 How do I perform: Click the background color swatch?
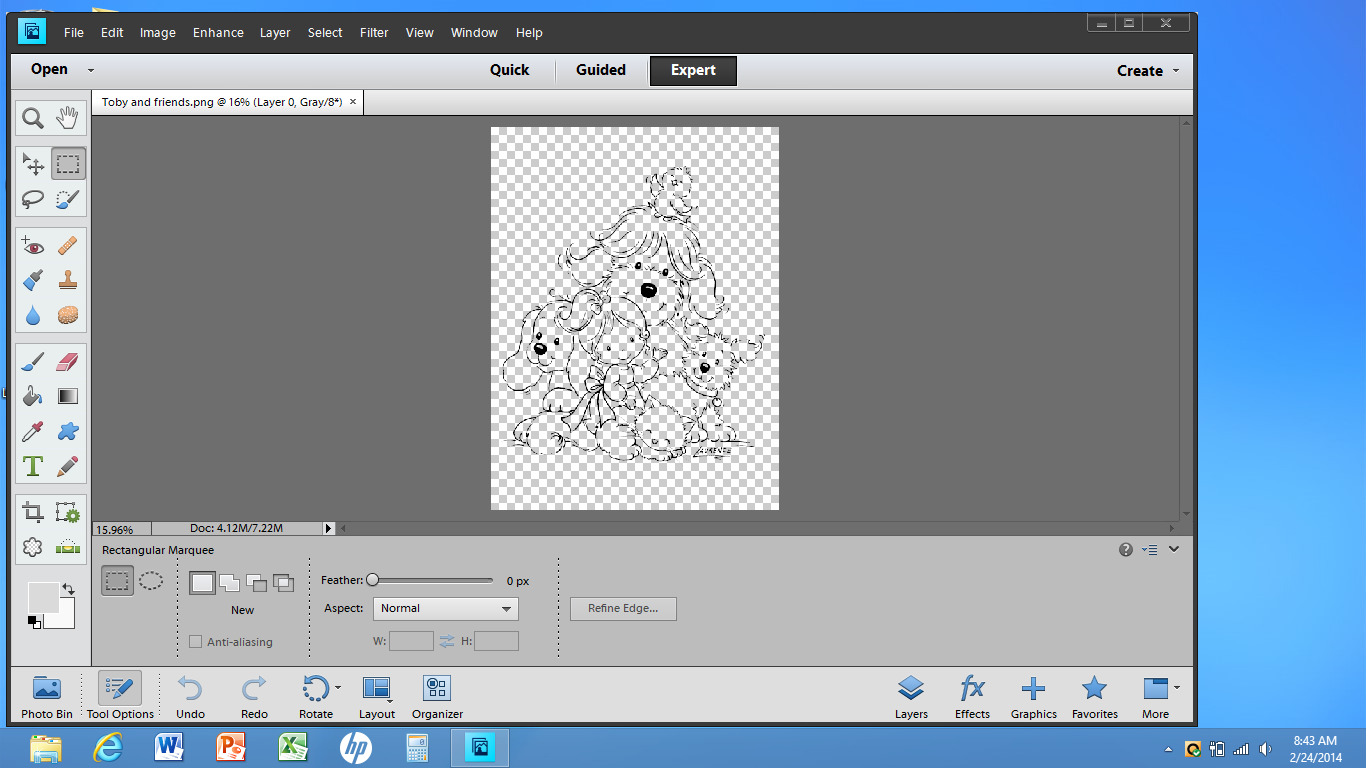pyautogui.click(x=66, y=618)
